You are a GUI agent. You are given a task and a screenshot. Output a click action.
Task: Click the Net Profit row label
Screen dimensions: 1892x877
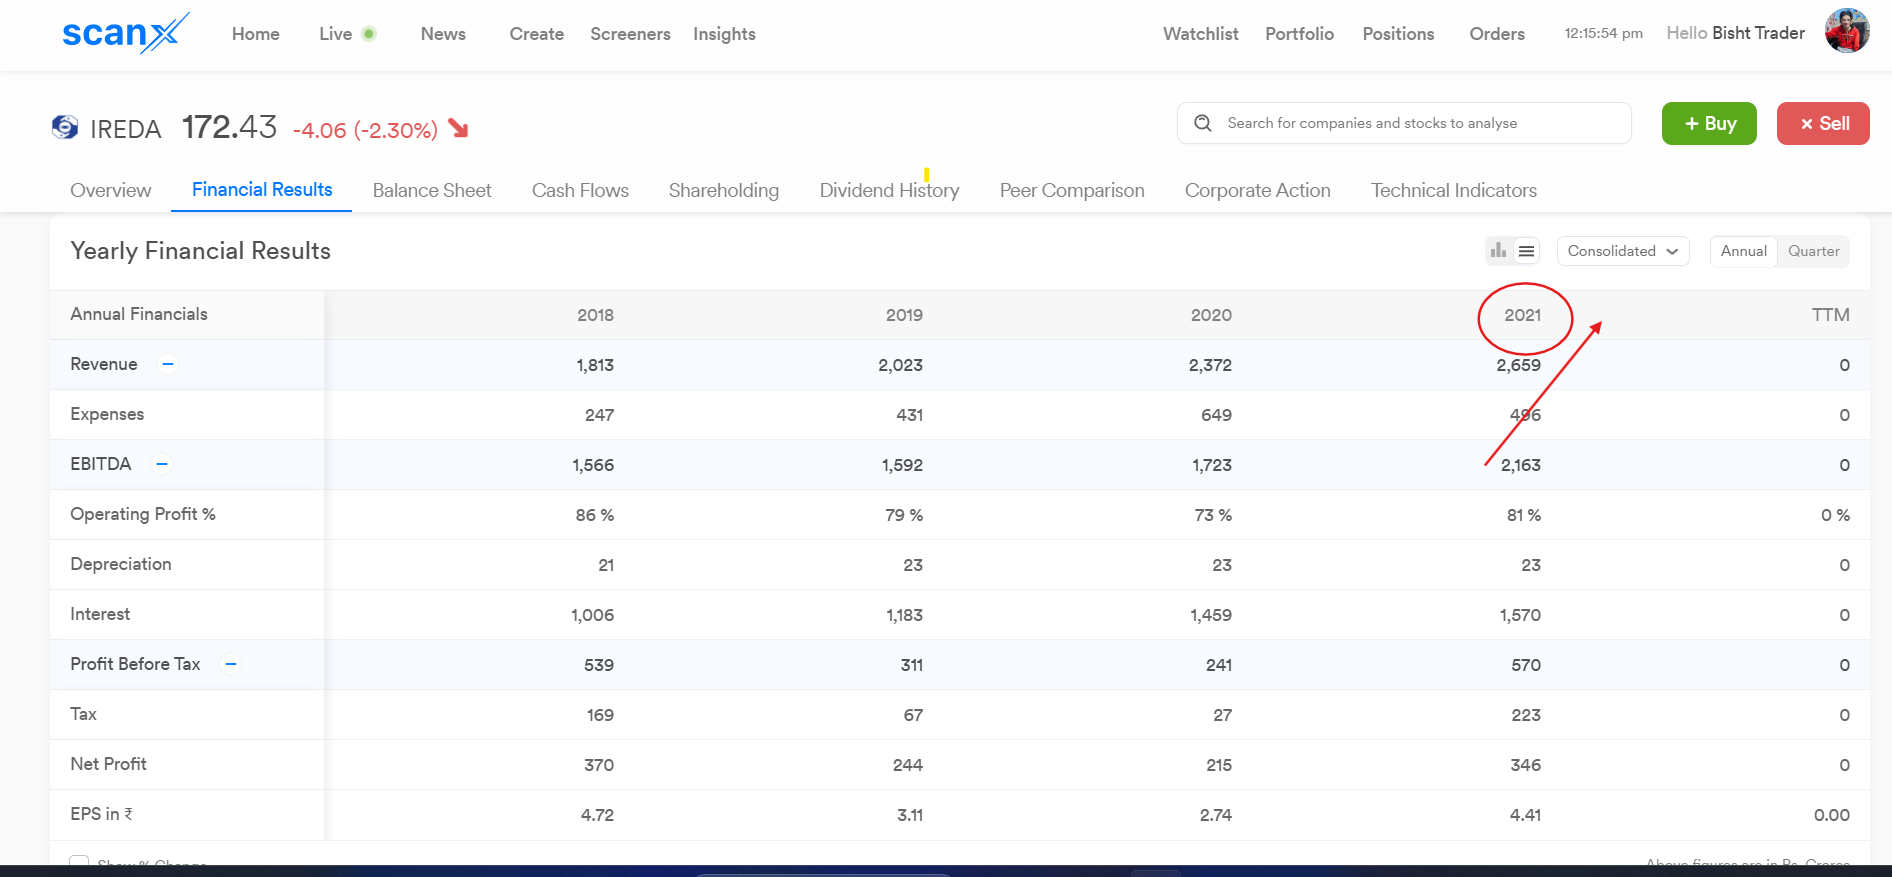pos(108,764)
